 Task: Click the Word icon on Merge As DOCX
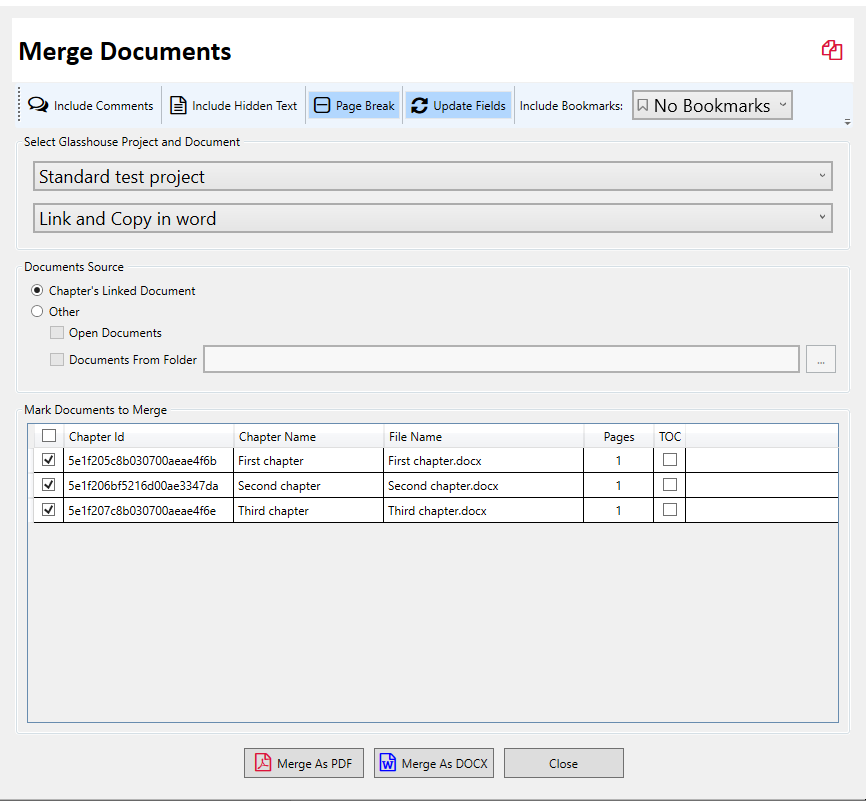388,762
